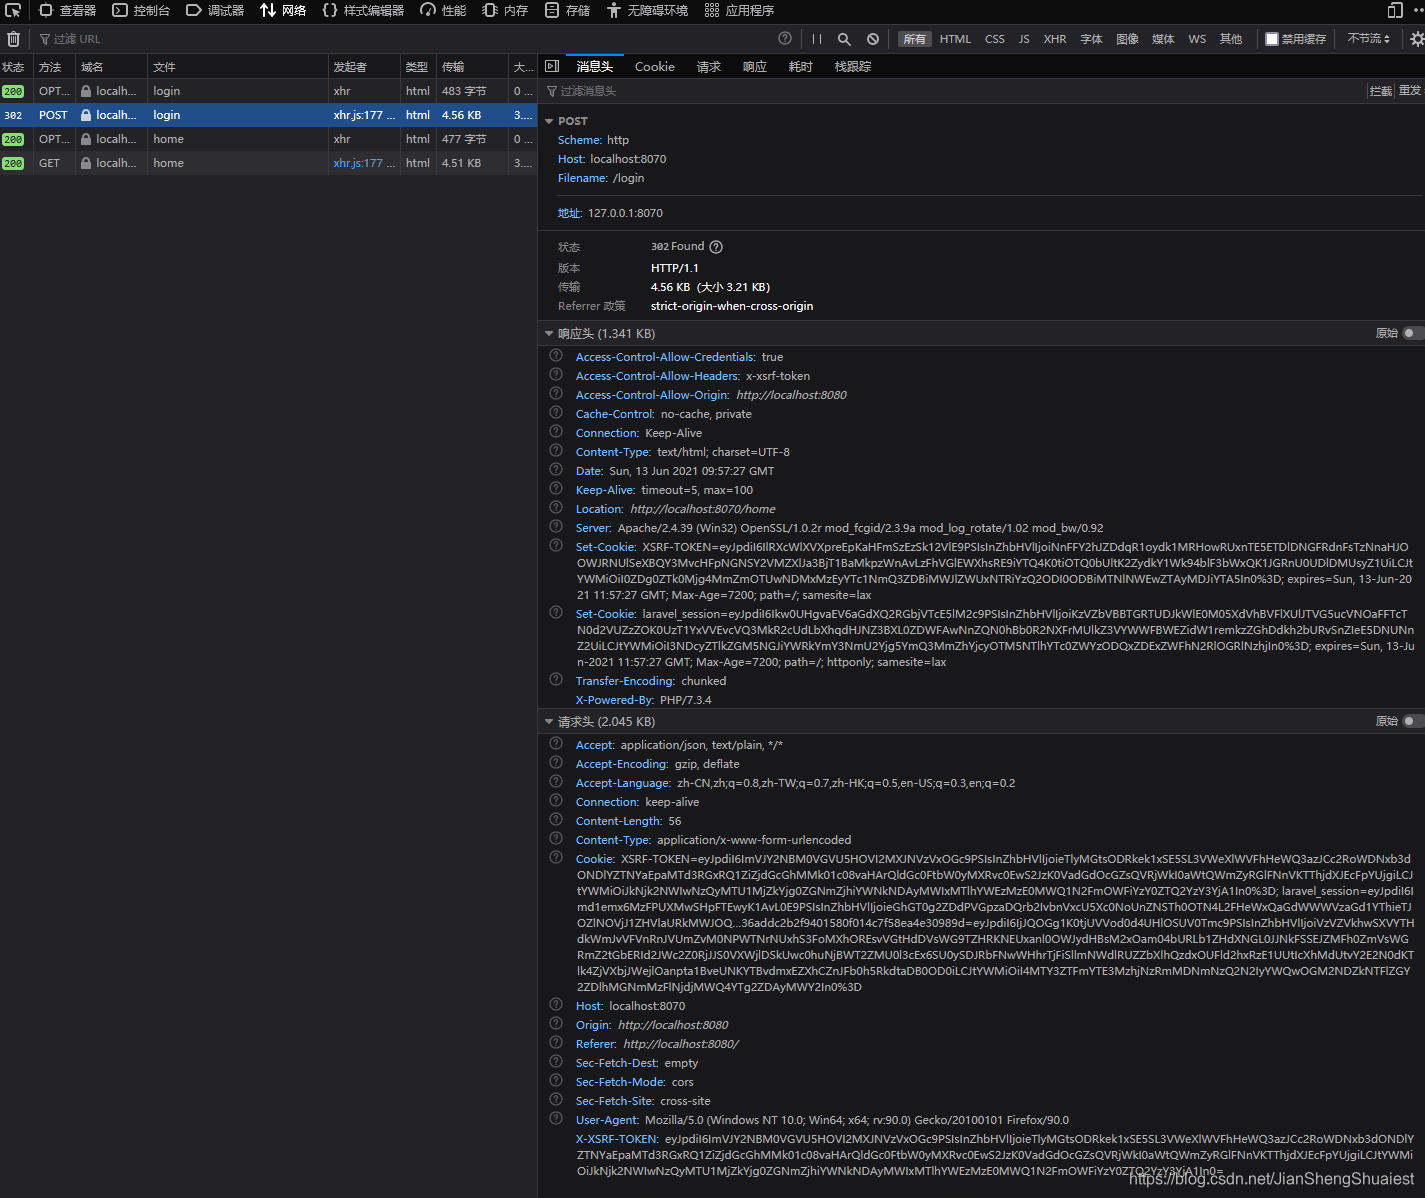The width and height of the screenshot is (1425, 1198).
Task: Open 样式编辑器 style editor panel
Action: [x=364, y=10]
